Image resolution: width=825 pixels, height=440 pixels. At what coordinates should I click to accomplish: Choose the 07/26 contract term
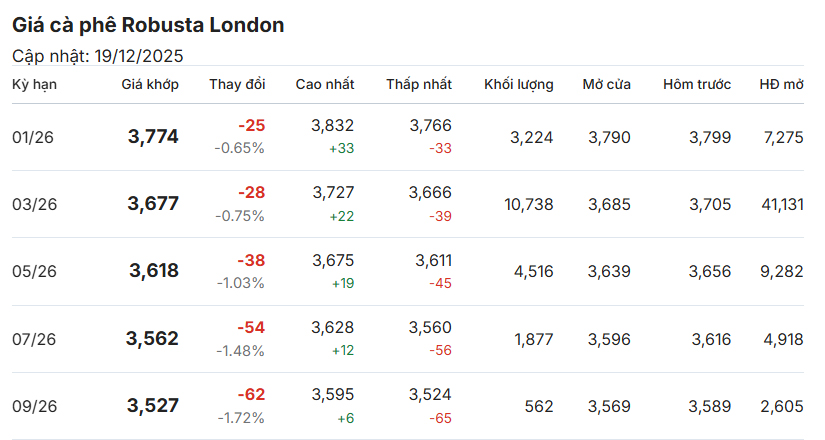[x=34, y=339]
